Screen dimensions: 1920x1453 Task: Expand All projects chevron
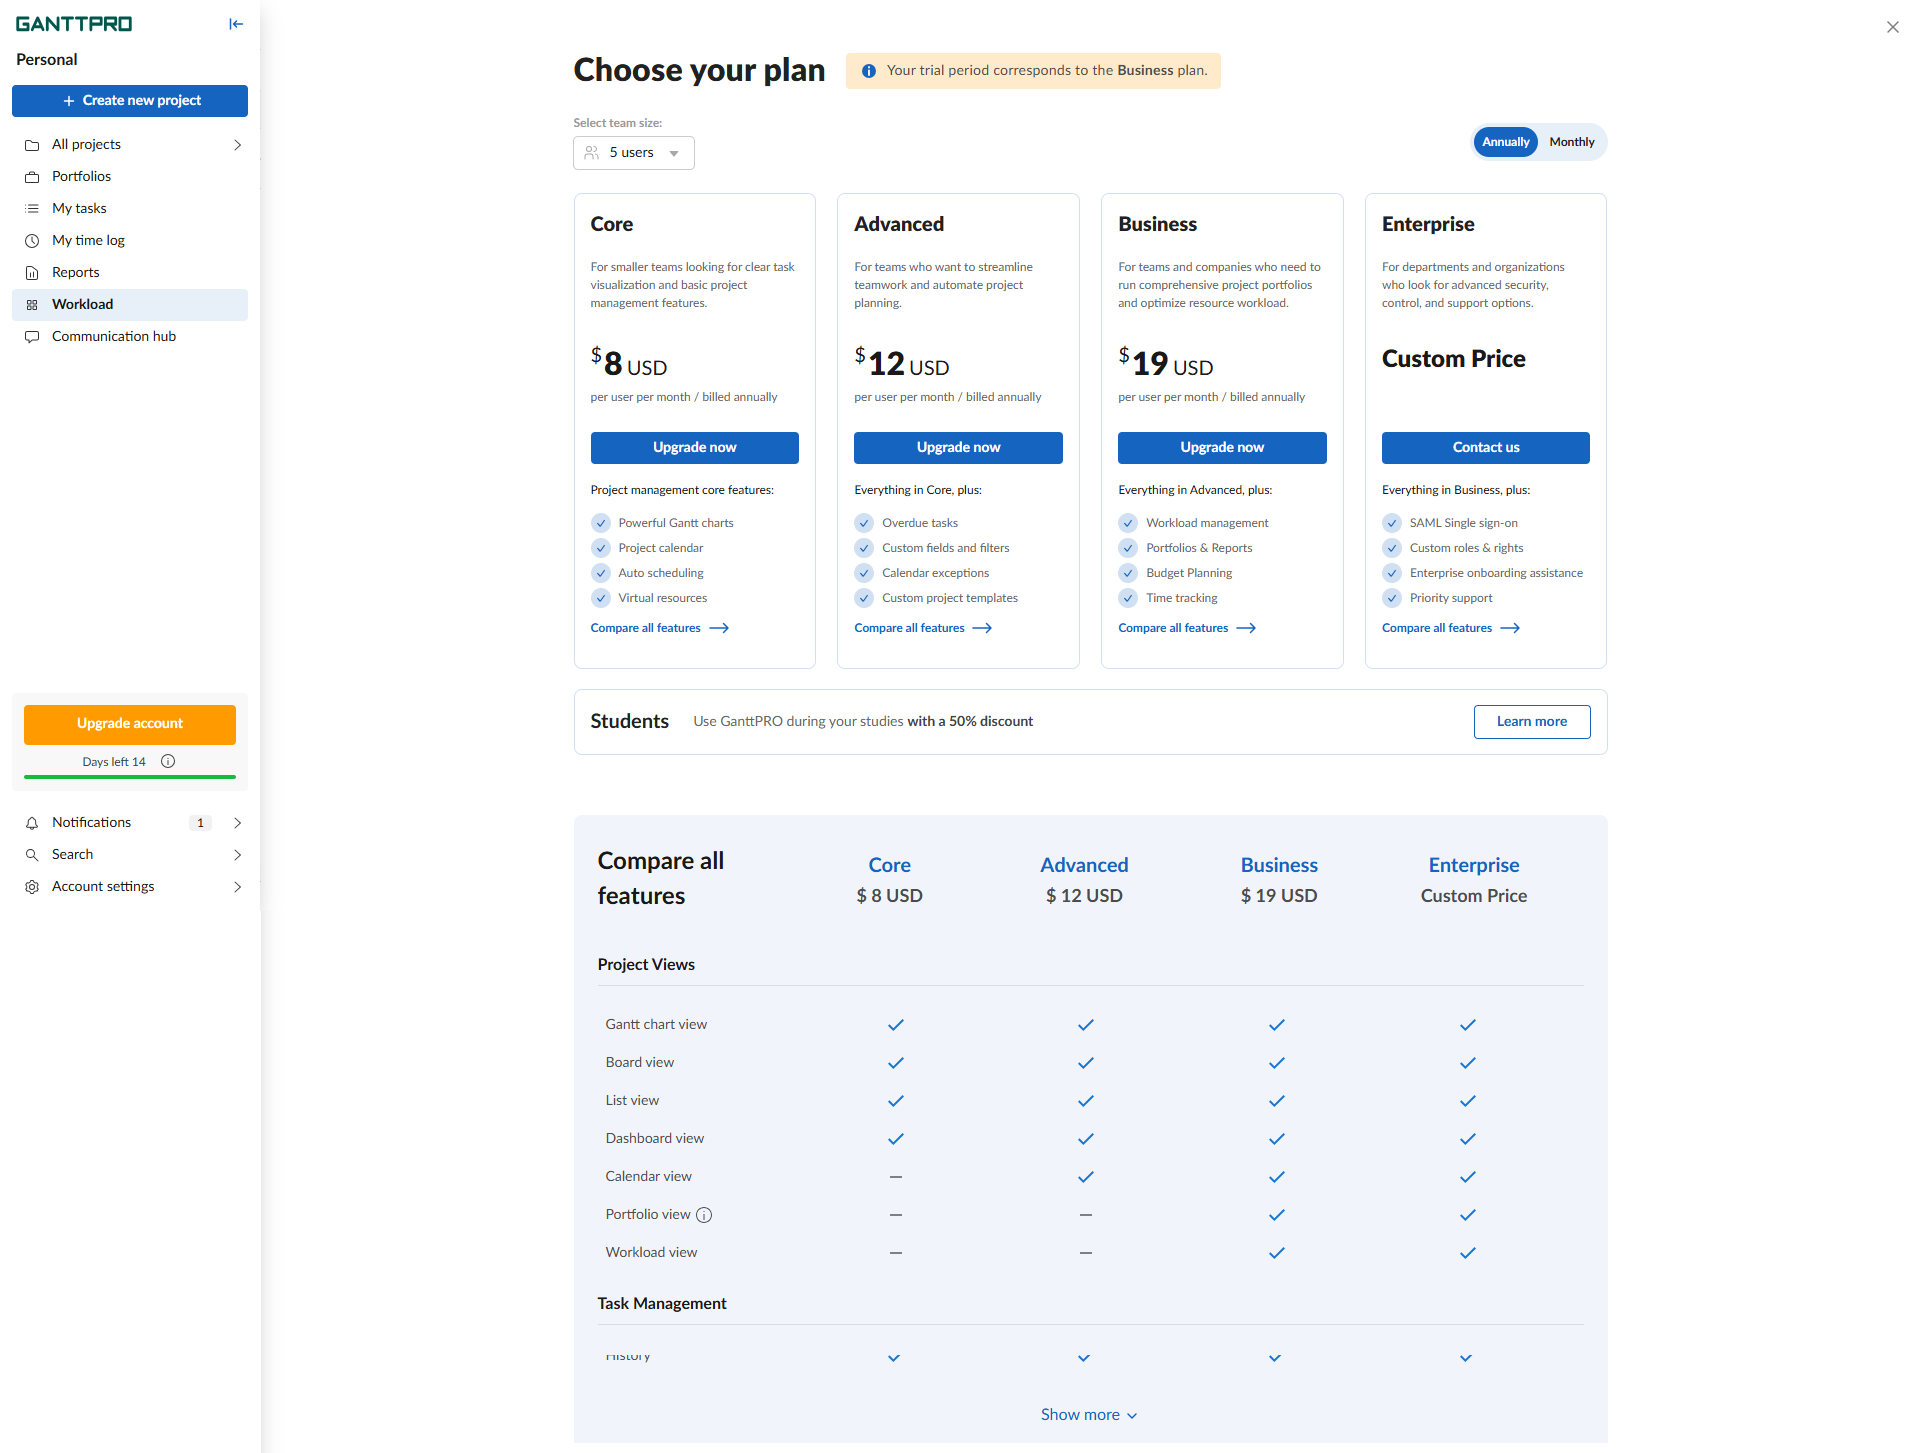[237, 145]
